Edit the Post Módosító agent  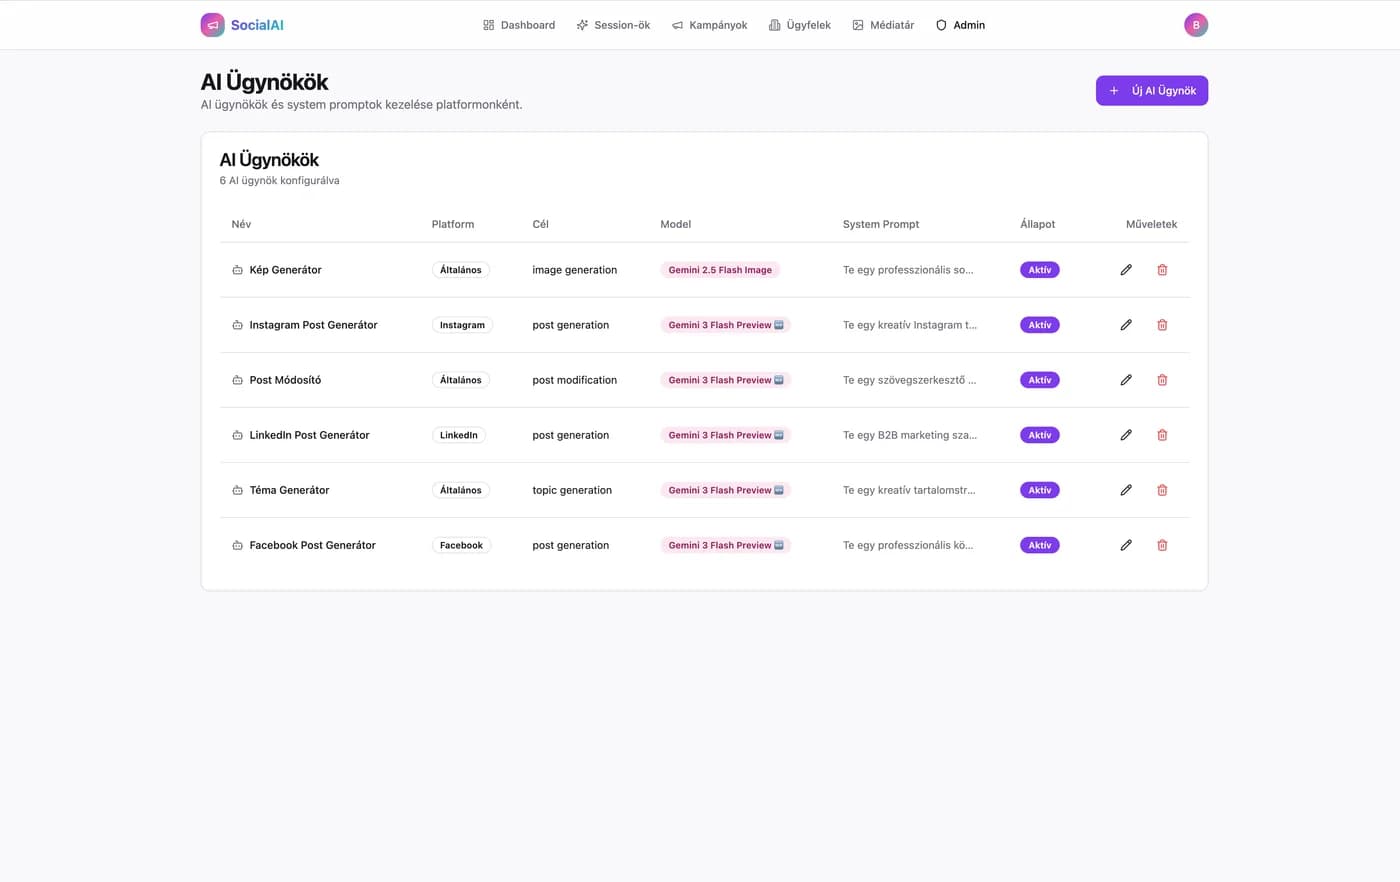[x=1126, y=380]
